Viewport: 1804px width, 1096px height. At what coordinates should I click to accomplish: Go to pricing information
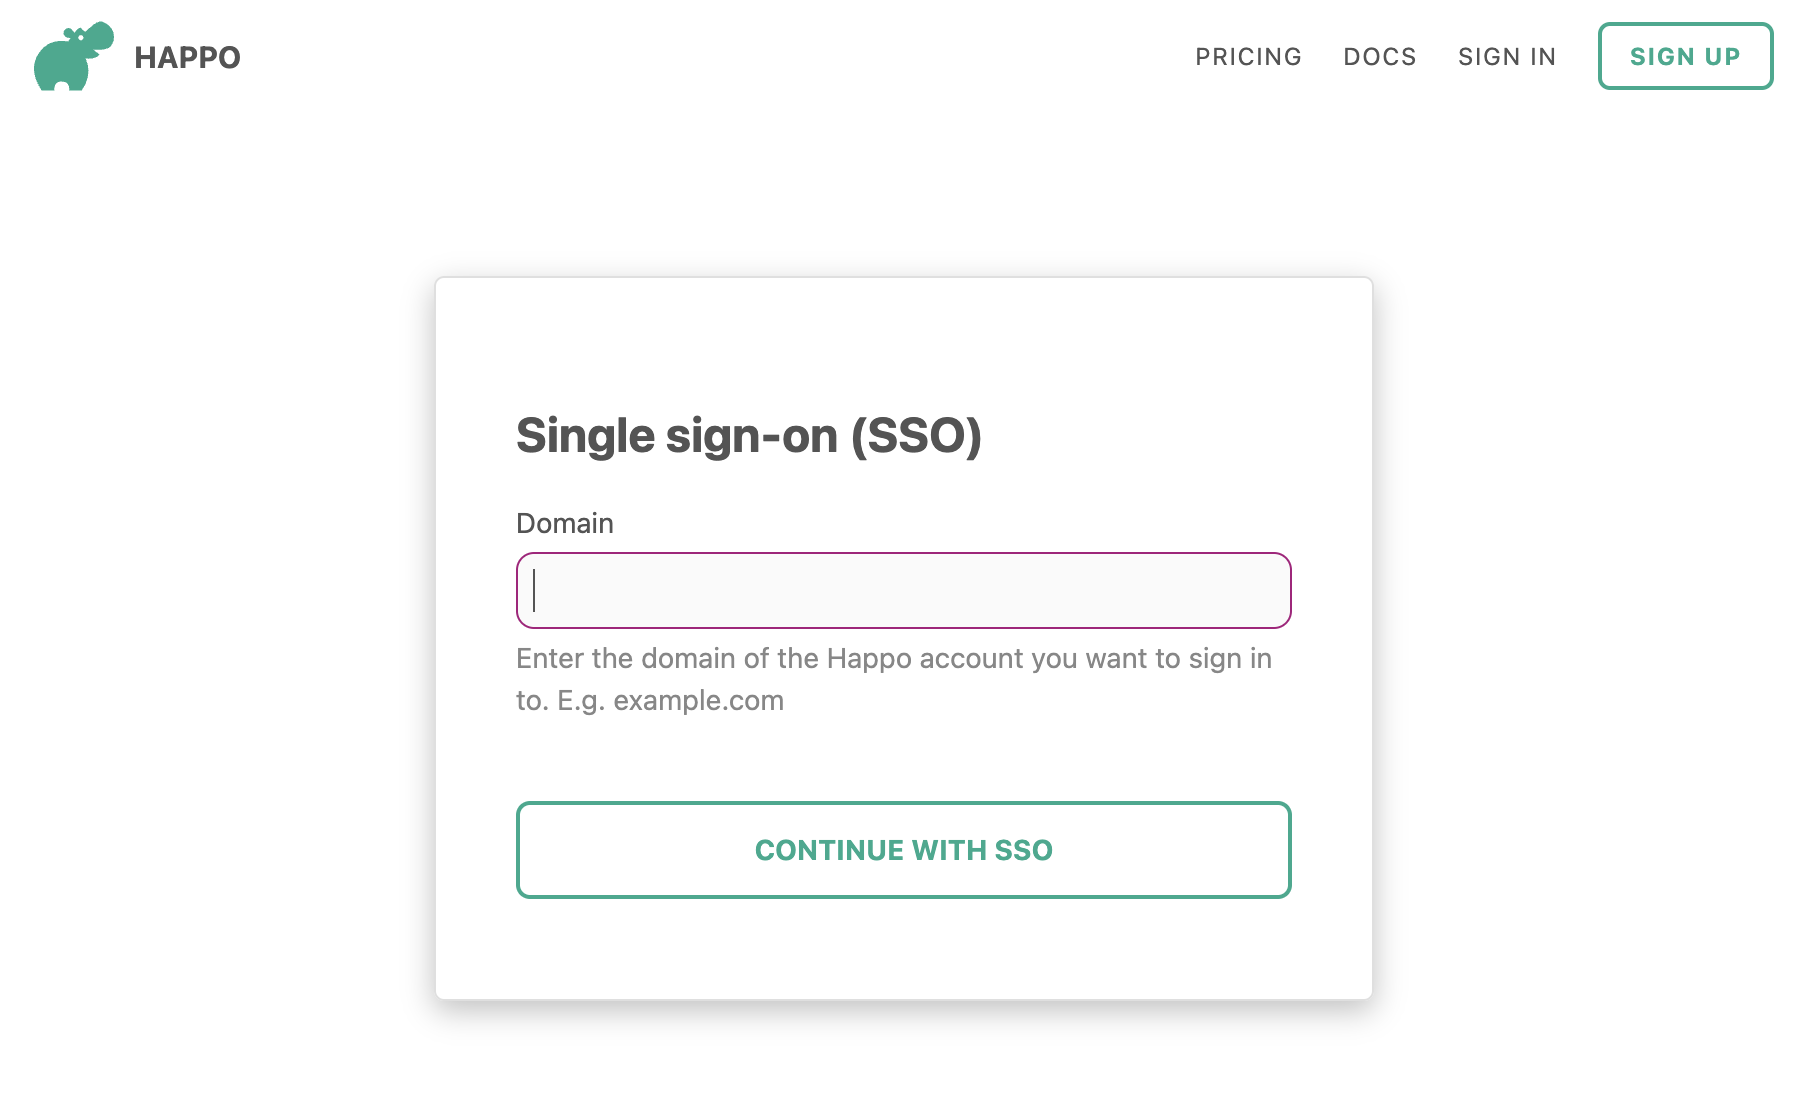[1248, 57]
